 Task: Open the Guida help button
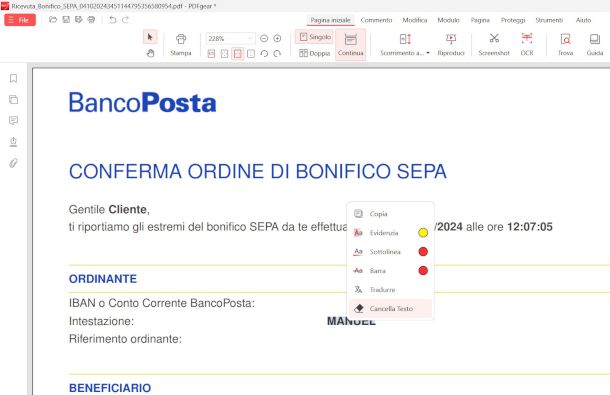[595, 45]
